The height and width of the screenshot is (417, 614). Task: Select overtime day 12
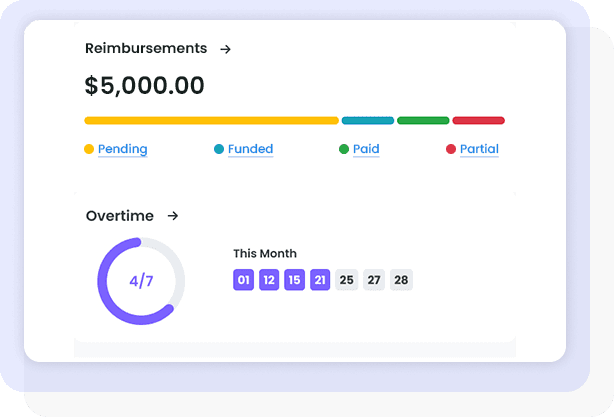click(x=269, y=280)
